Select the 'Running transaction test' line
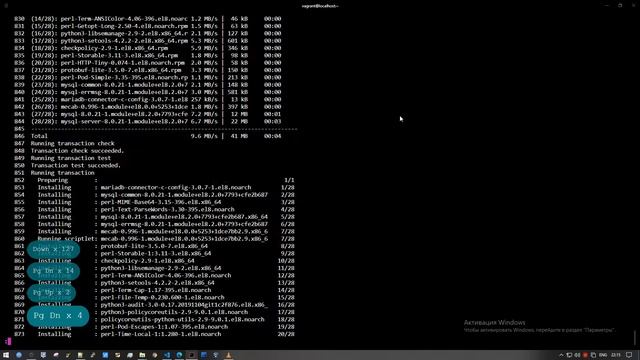This screenshot has width=640, height=360. click(x=71, y=158)
